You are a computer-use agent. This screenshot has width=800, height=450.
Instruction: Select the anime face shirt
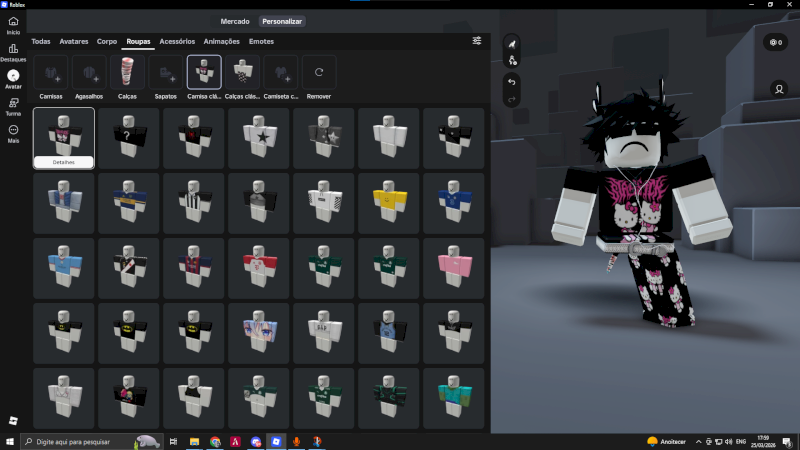(x=259, y=333)
